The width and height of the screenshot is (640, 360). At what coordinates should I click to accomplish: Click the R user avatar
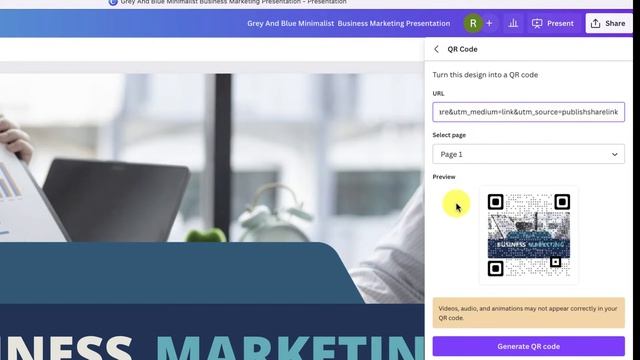tap(473, 24)
